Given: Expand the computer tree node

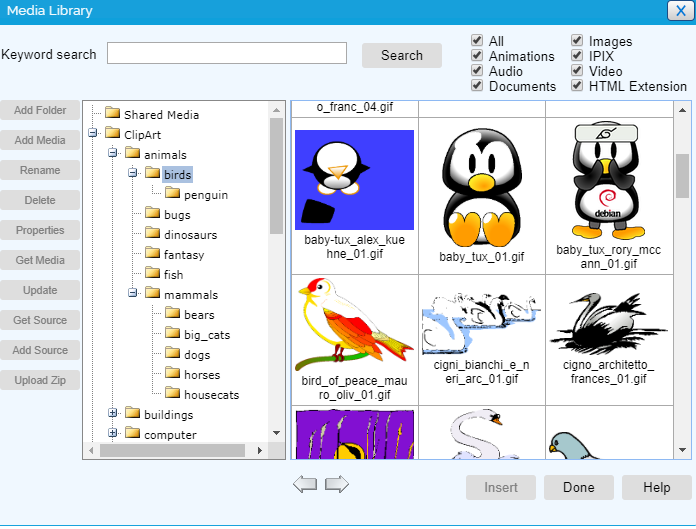Looking at the screenshot, I should click(113, 433).
